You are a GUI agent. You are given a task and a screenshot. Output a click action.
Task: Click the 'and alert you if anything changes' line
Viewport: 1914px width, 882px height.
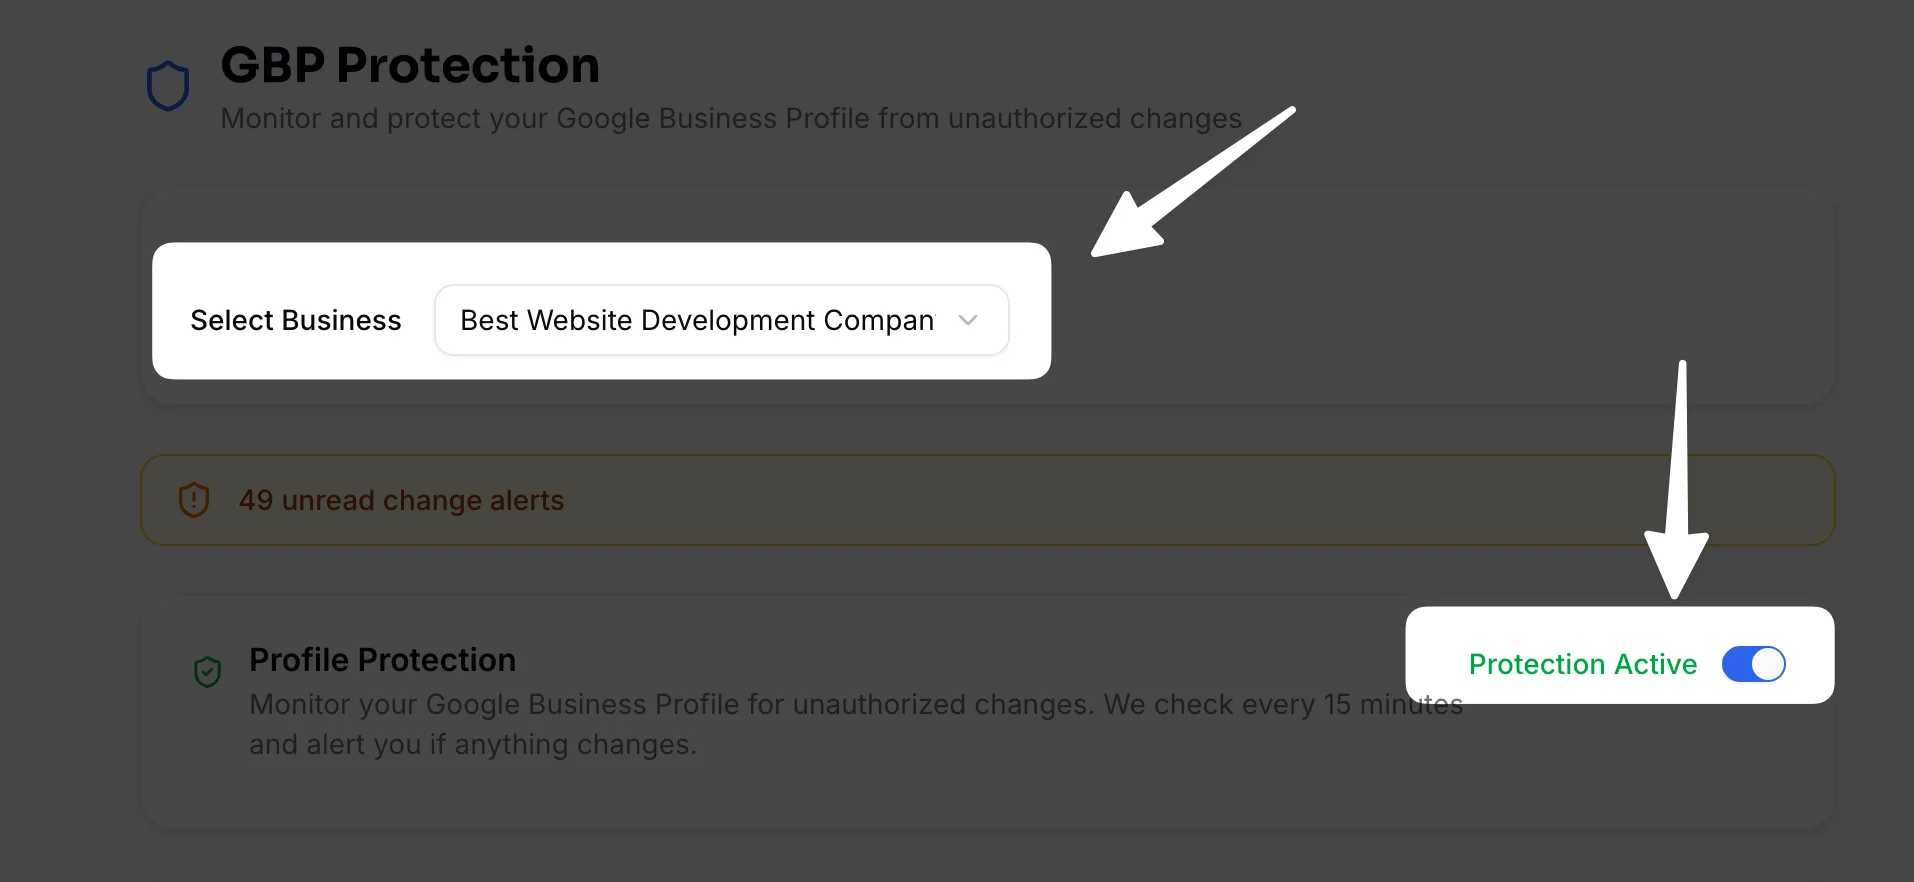472,745
